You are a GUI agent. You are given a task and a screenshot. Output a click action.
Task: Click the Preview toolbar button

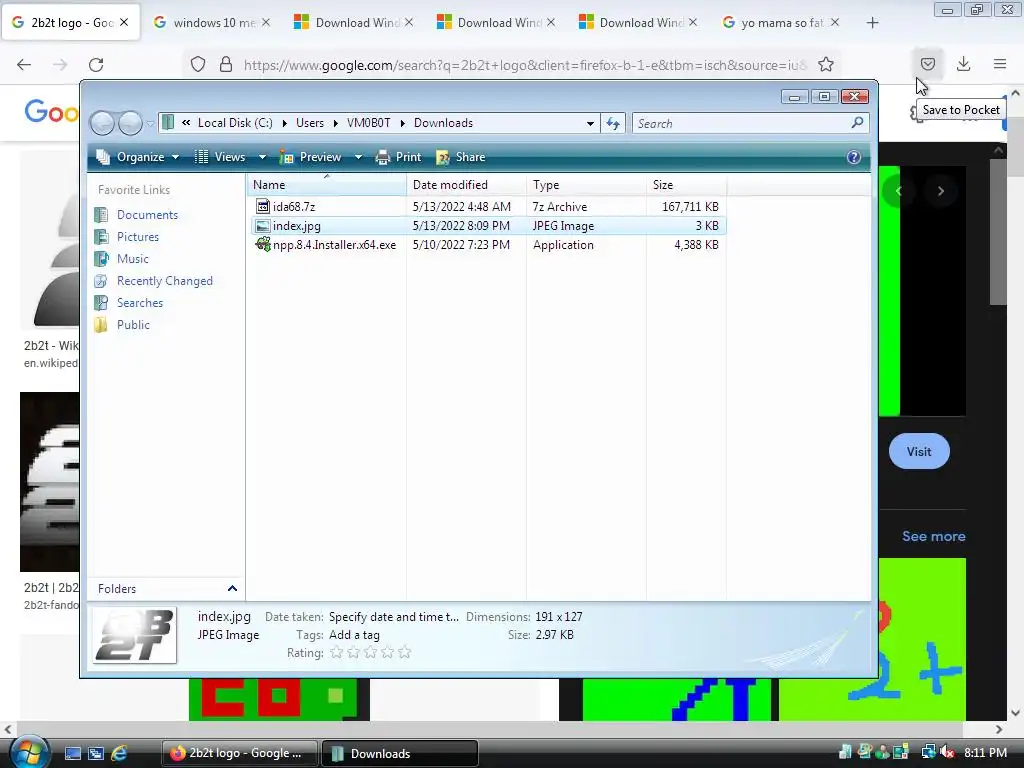click(311, 157)
